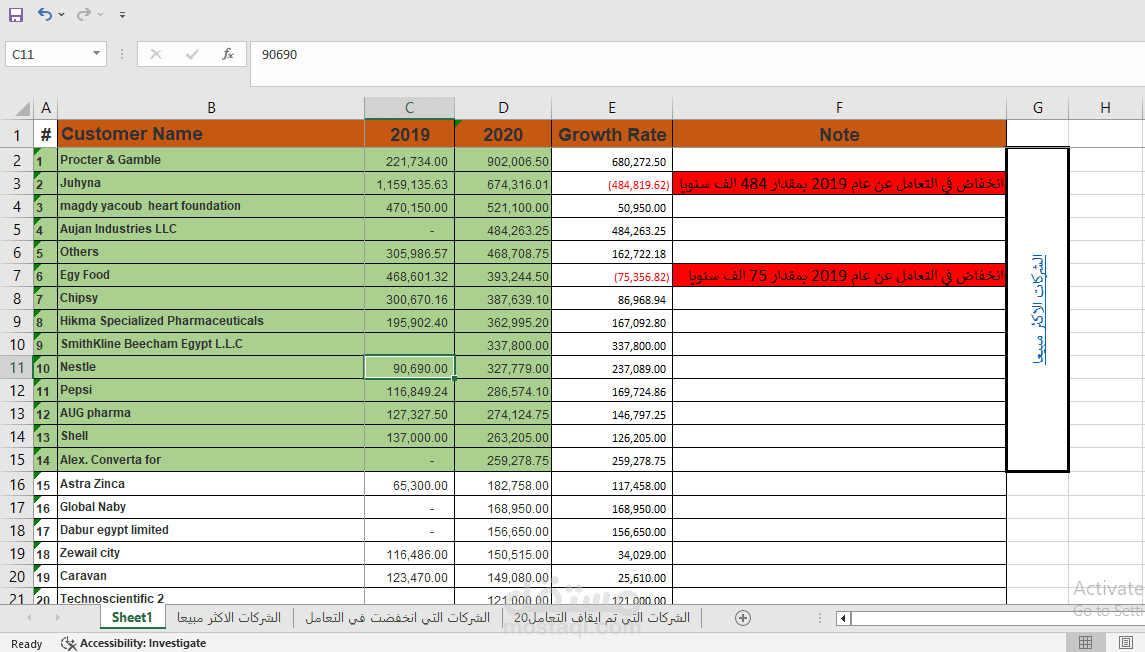Click the Insert Function fx icon
Screen dimensions: 1145x652
coord(228,54)
